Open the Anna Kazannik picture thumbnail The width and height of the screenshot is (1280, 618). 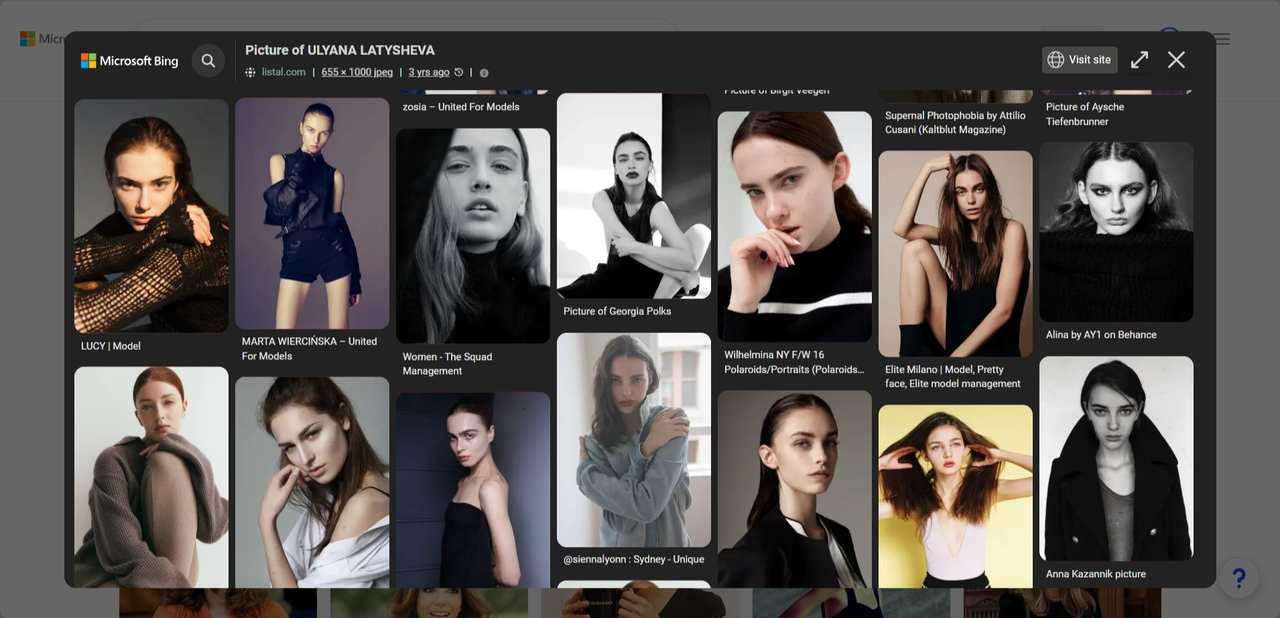click(1116, 458)
